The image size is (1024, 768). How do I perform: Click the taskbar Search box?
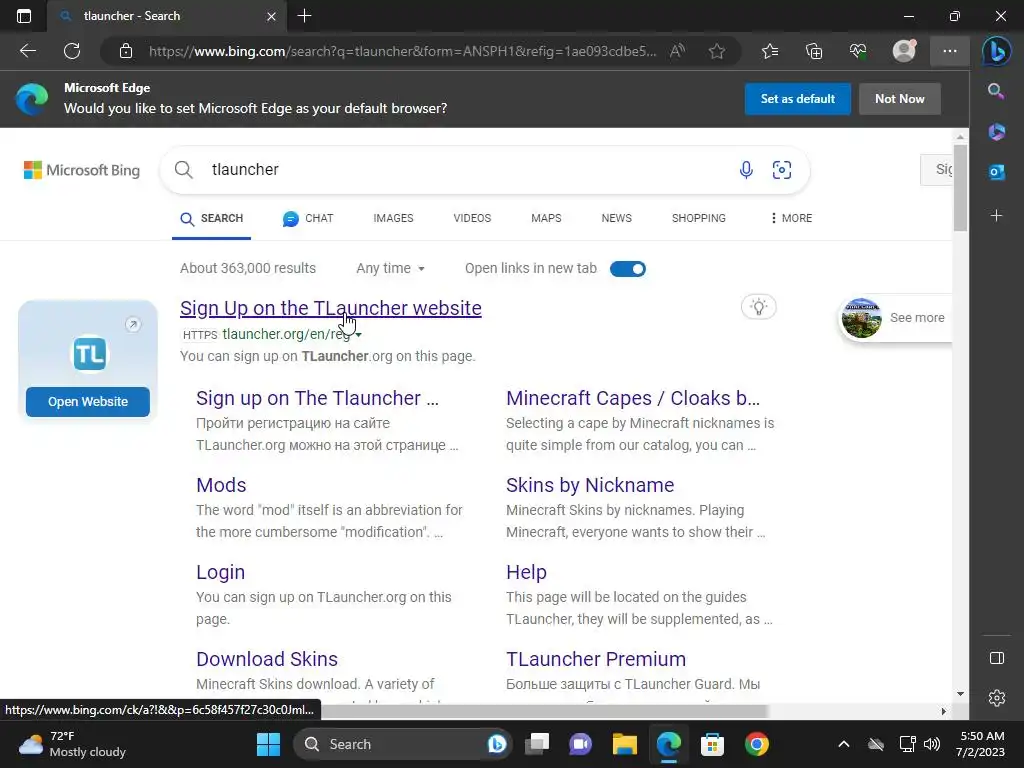(402, 744)
